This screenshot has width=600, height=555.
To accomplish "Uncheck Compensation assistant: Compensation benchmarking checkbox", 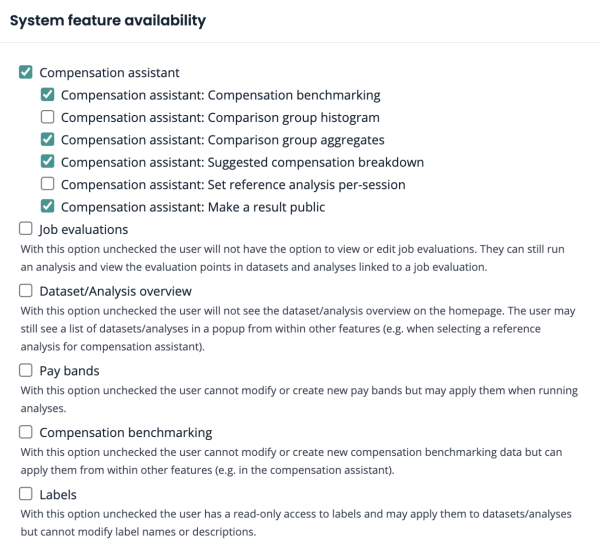I will pyautogui.click(x=48, y=95).
